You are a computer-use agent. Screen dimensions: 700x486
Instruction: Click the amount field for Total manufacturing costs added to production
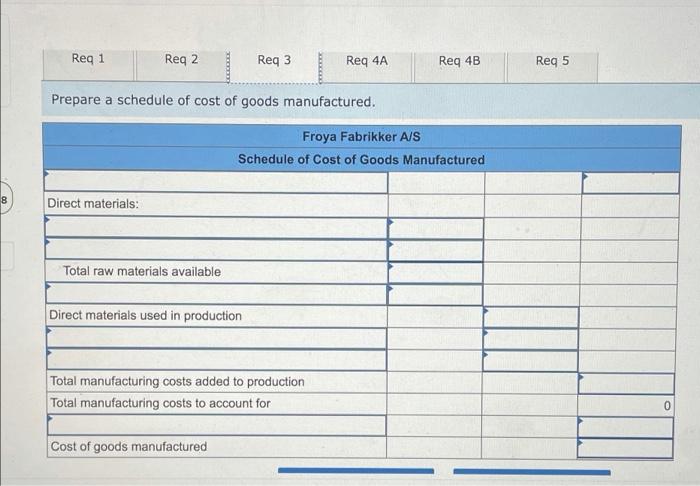click(x=626, y=383)
